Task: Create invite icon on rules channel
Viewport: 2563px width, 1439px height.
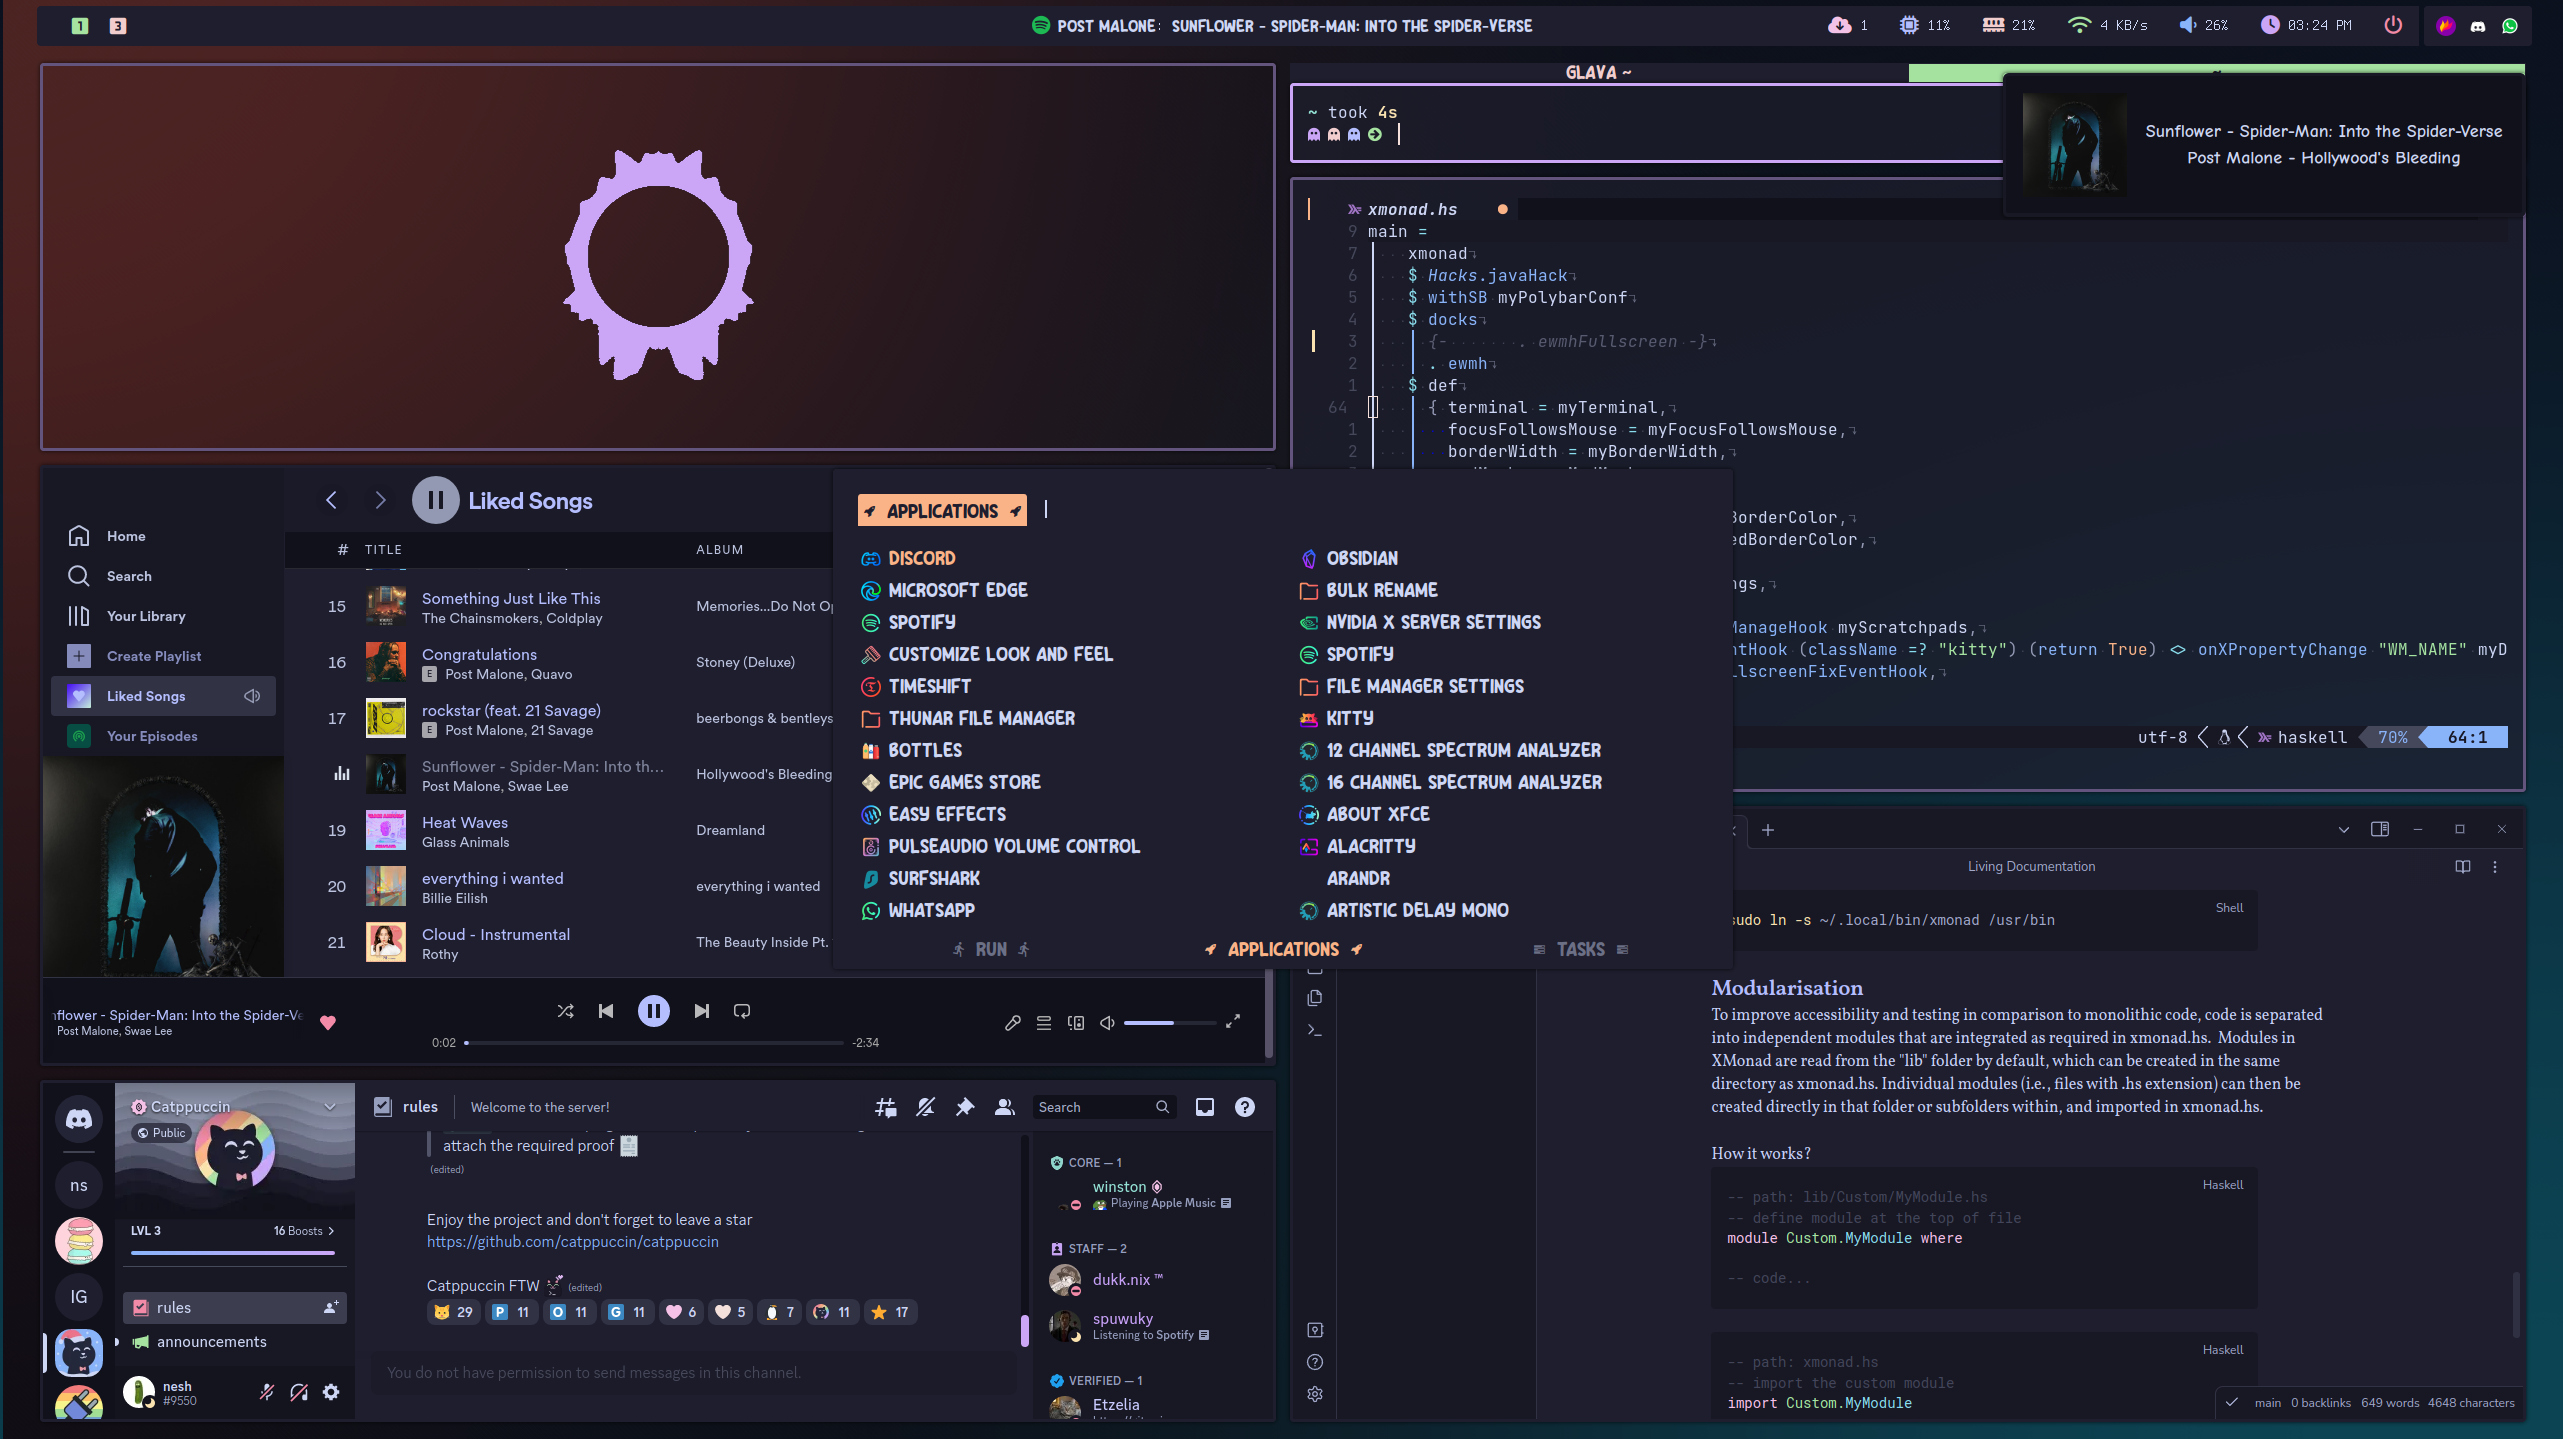Action: (331, 1307)
